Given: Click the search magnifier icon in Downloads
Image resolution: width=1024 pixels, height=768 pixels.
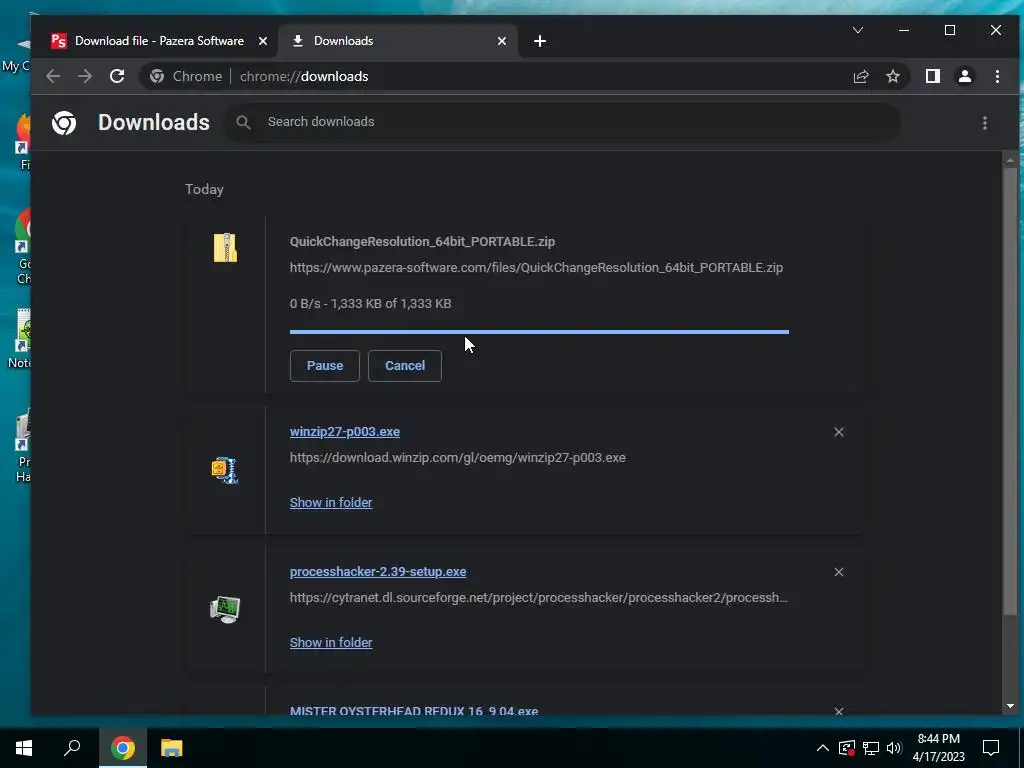Looking at the screenshot, I should 244,122.
